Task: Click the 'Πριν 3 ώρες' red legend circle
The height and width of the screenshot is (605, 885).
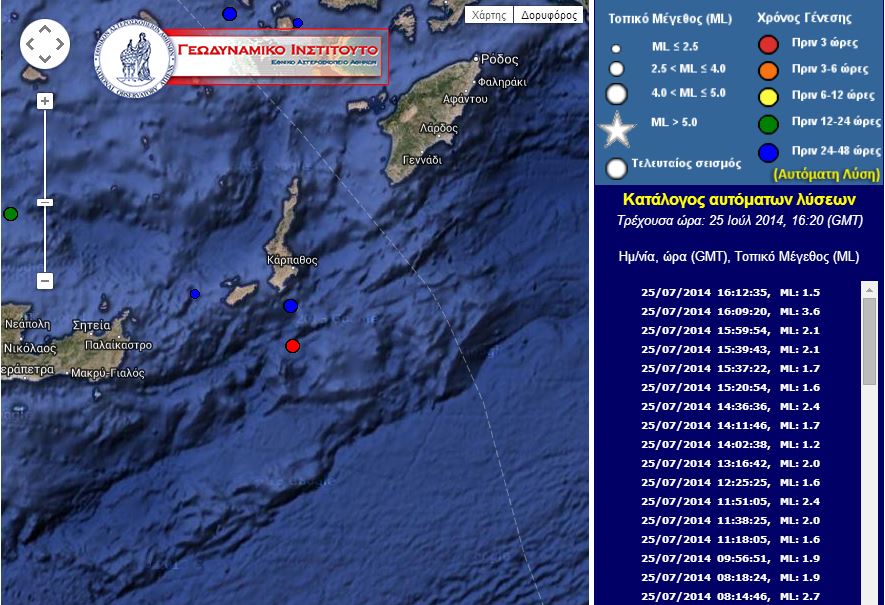Action: (x=769, y=43)
